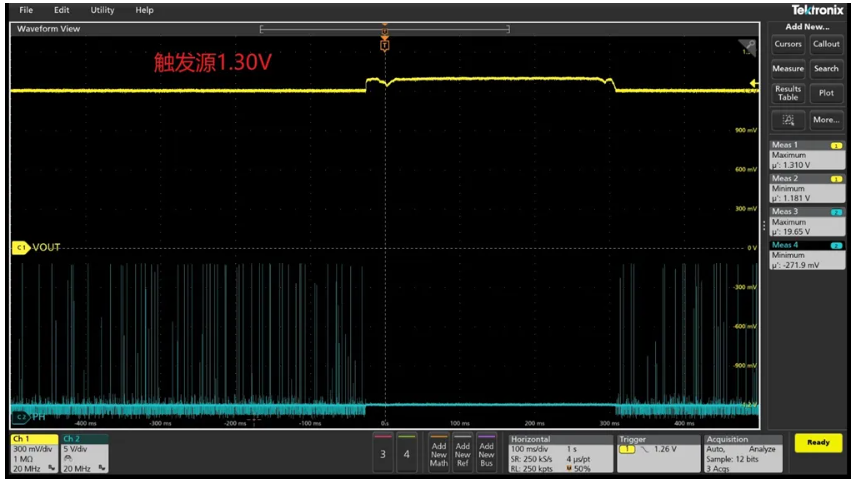Click the yellow trigger position marker T

385,45
